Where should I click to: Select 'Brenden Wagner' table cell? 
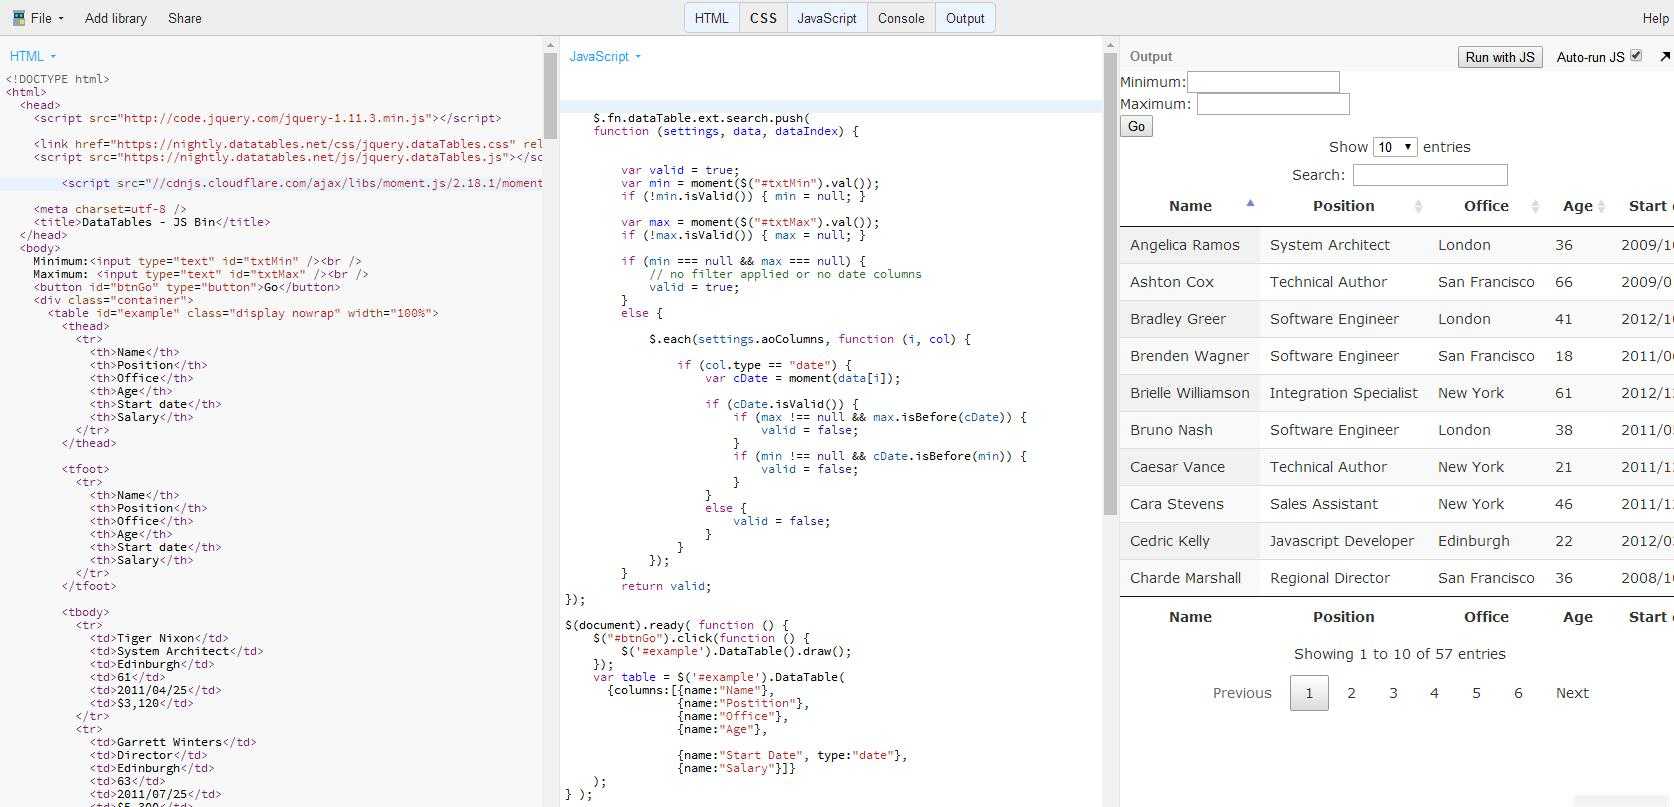1190,356
